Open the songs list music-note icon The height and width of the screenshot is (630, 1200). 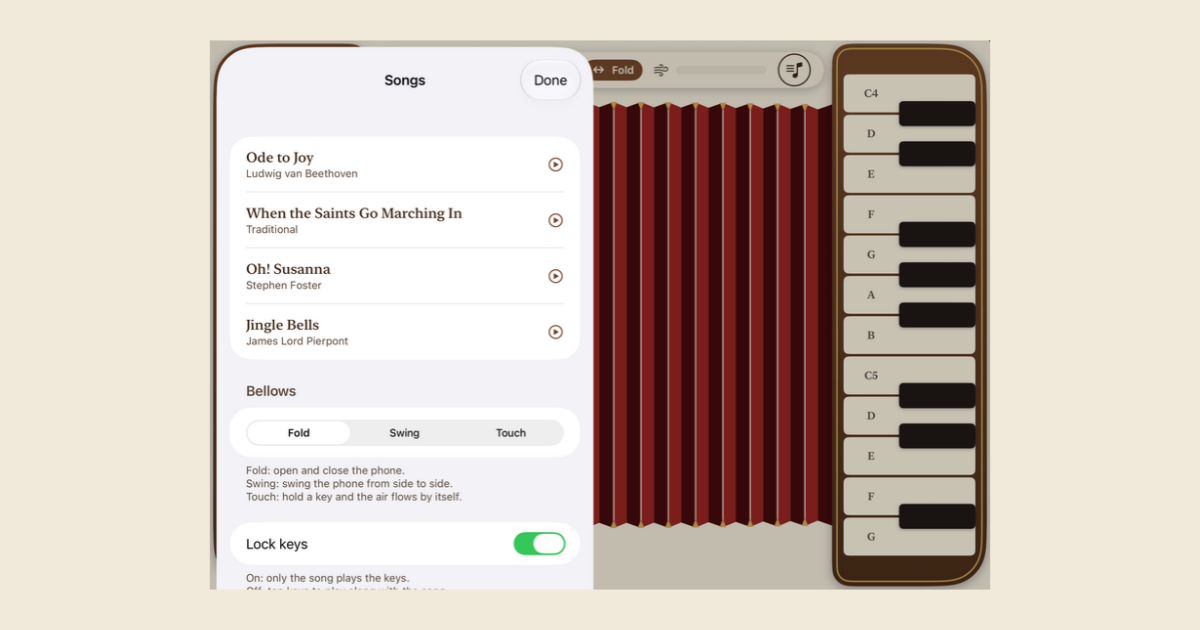click(x=794, y=70)
